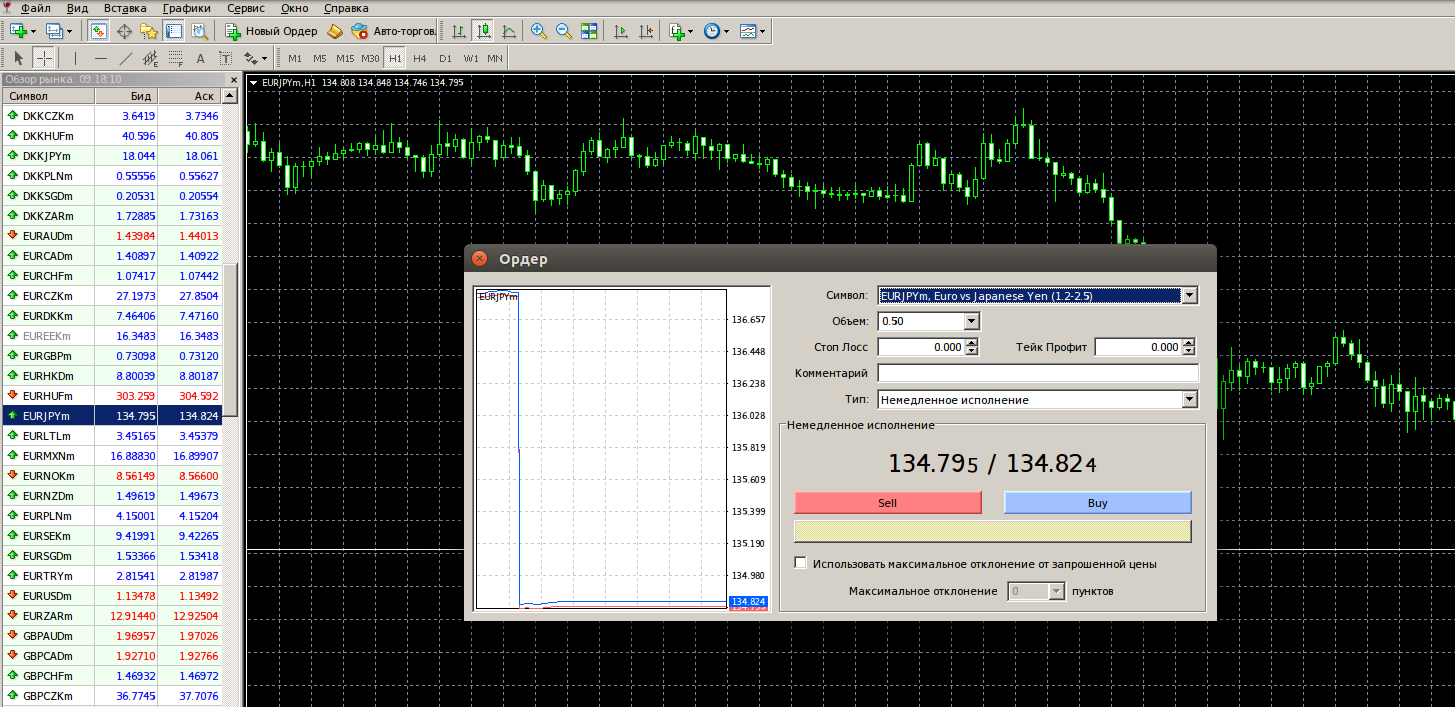Toggle the Strategy Tester icon
This screenshot has height=707, width=1455.
pyautogui.click(x=199, y=31)
